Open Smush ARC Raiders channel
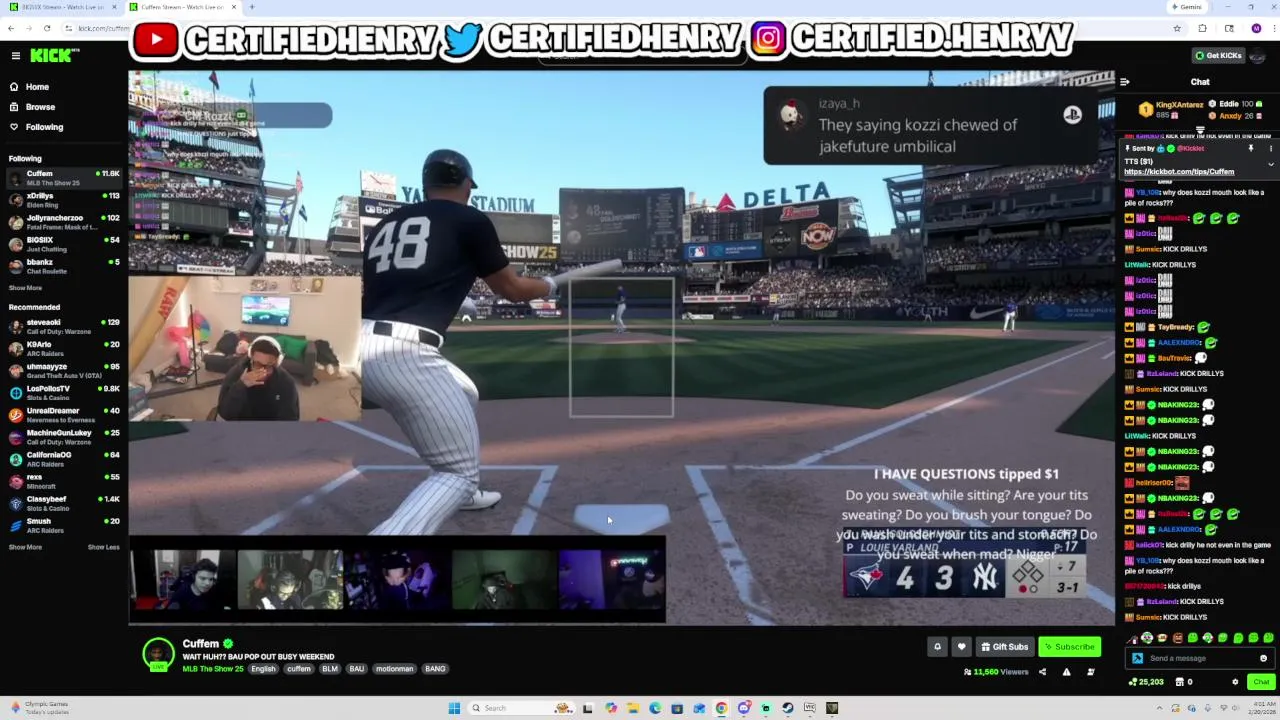Viewport: 1280px width, 720px height. point(64,525)
